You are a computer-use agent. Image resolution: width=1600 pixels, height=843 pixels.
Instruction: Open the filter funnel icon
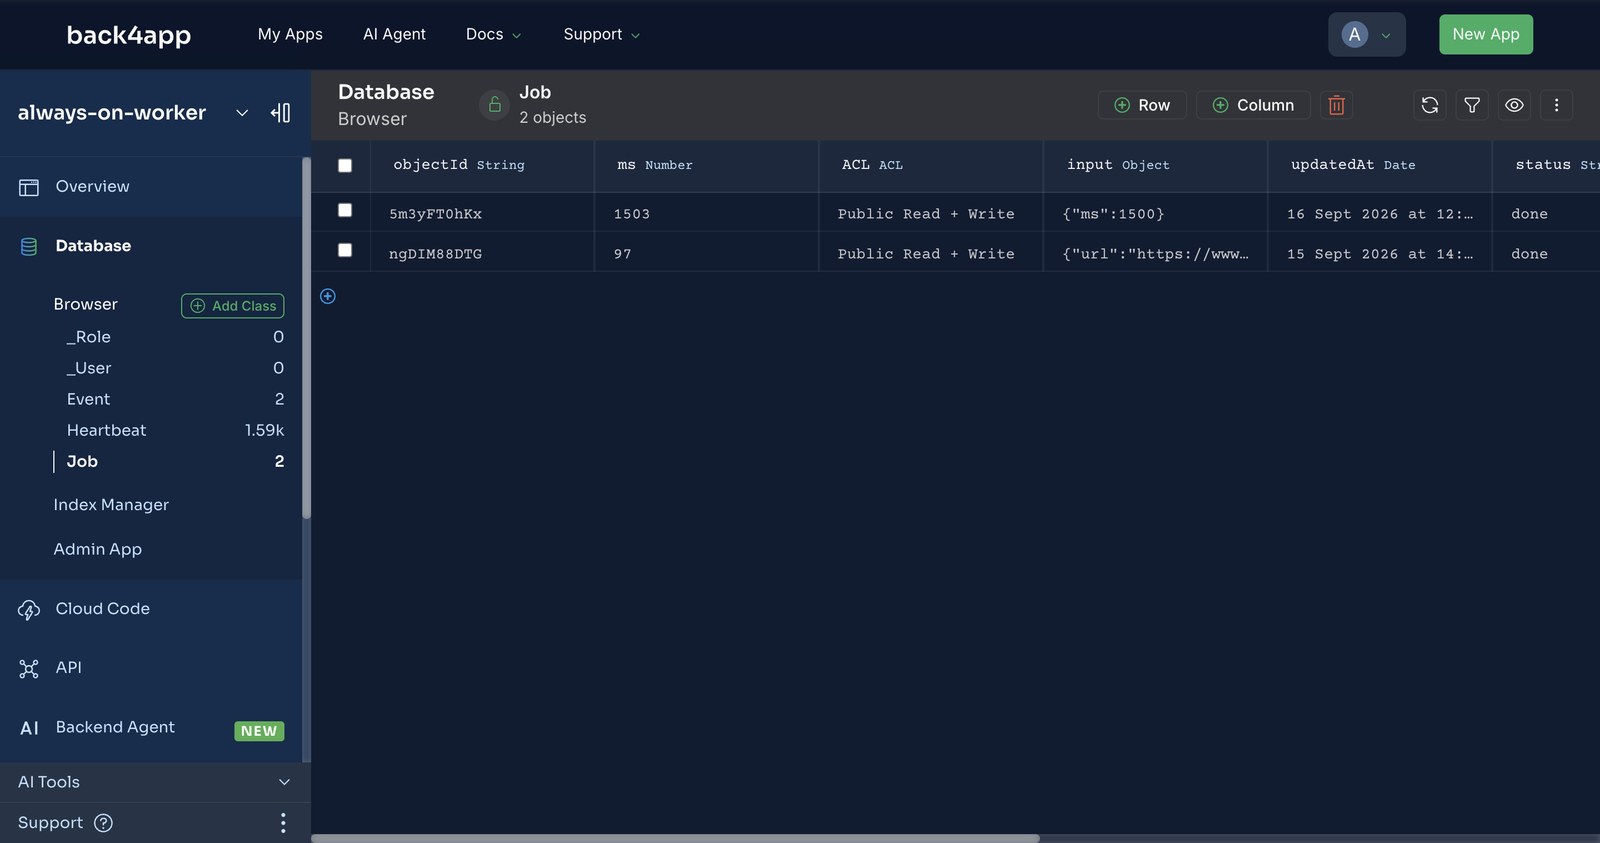(1472, 105)
